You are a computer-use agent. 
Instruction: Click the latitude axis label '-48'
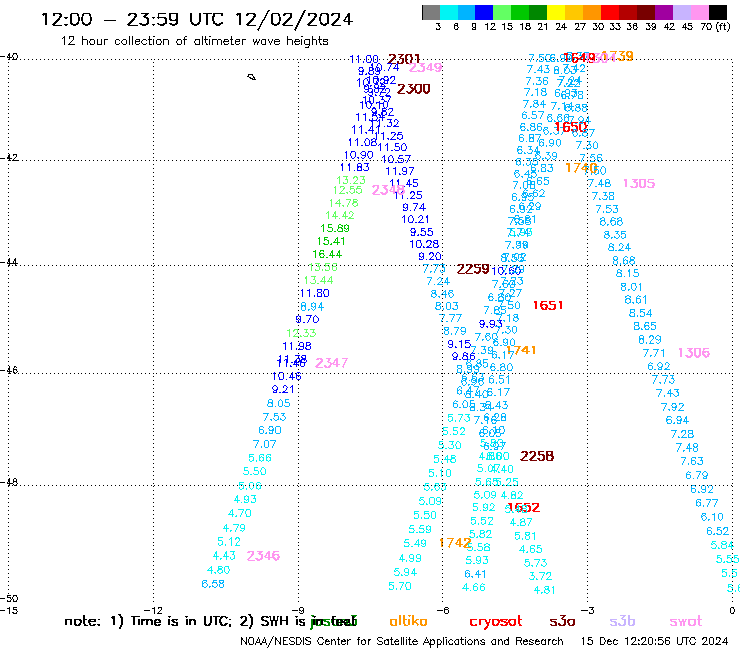[9, 482]
